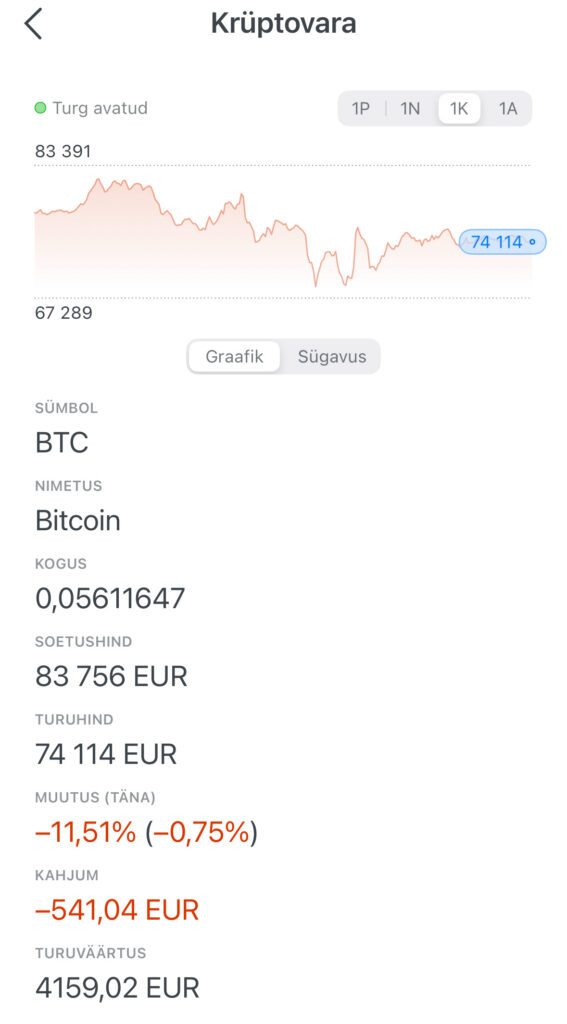567x1024 pixels.
Task: Tap the small circle in price badge
Action: point(532,242)
